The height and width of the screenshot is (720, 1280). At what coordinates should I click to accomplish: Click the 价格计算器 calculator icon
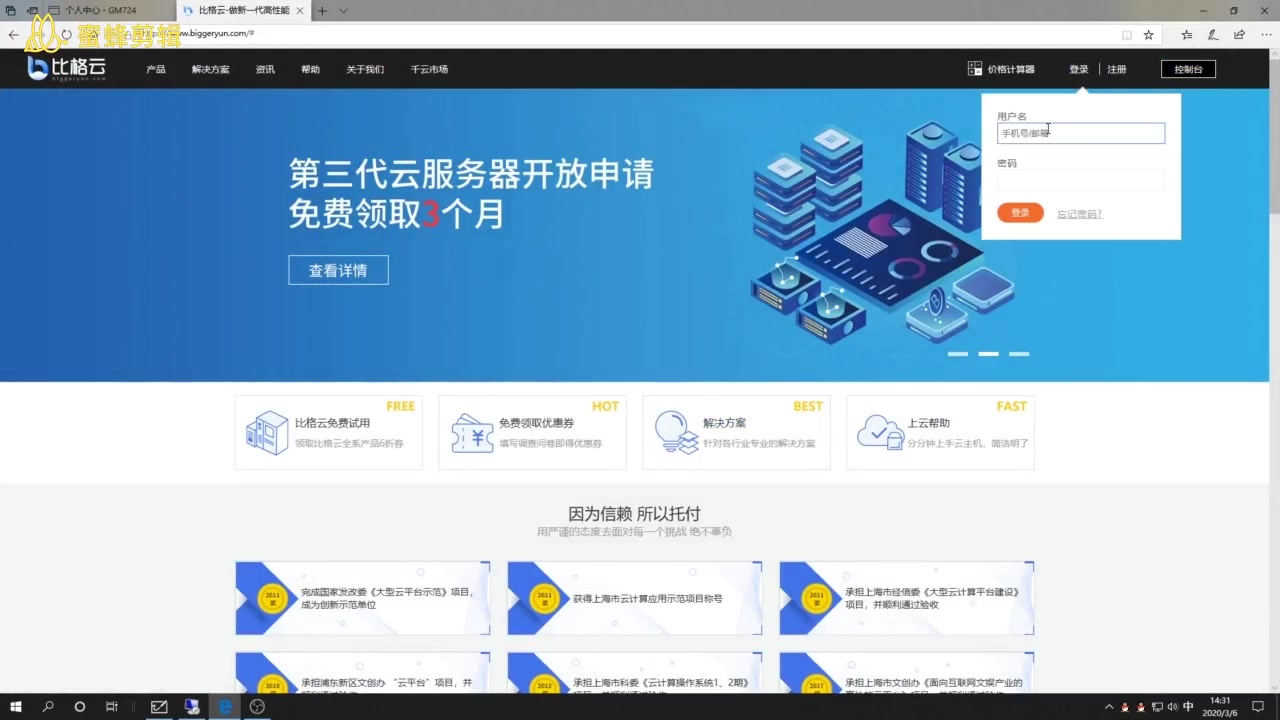click(975, 69)
